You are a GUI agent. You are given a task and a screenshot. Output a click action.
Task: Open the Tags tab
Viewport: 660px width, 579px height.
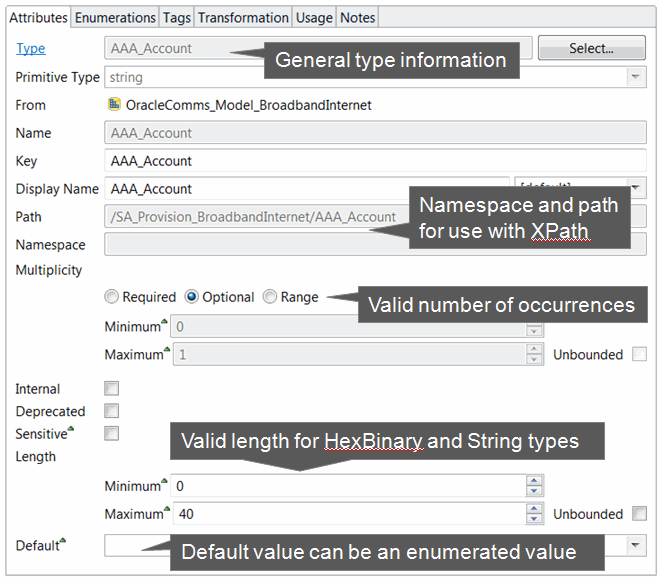click(x=176, y=18)
